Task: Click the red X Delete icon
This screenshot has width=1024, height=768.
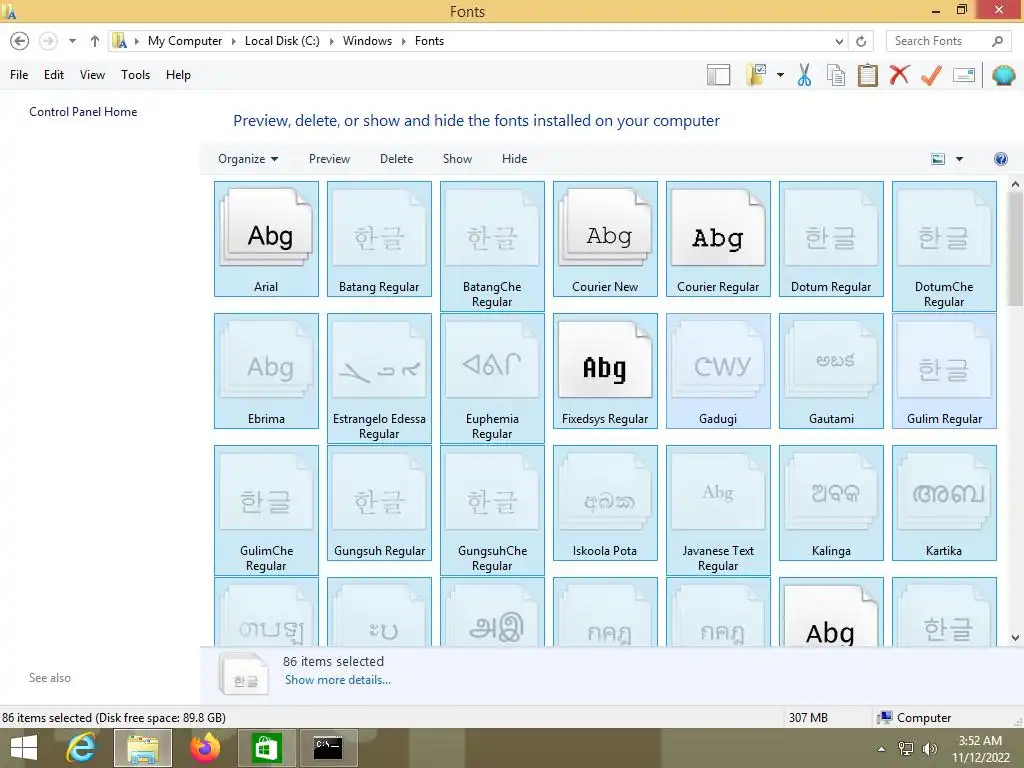Action: click(x=899, y=74)
